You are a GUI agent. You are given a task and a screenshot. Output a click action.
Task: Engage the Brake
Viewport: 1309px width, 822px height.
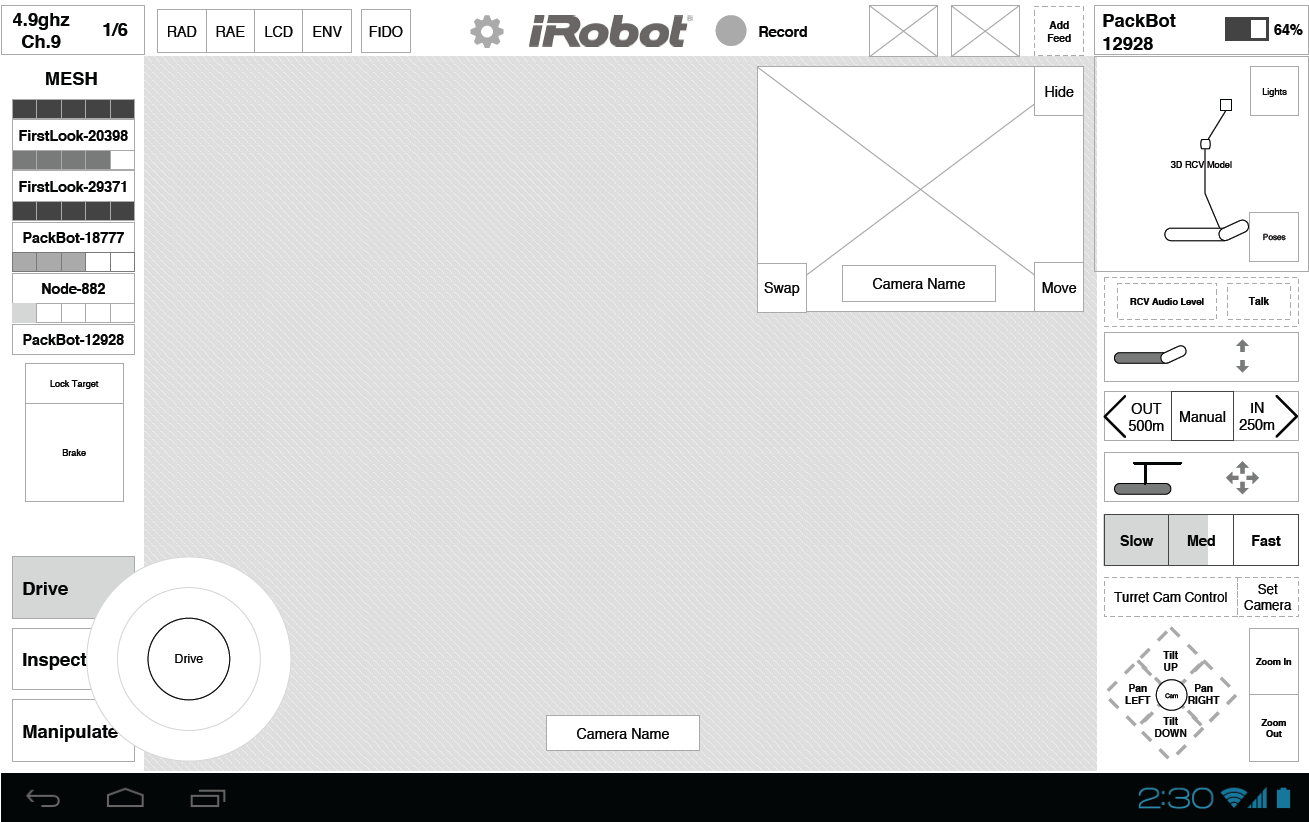tap(74, 452)
